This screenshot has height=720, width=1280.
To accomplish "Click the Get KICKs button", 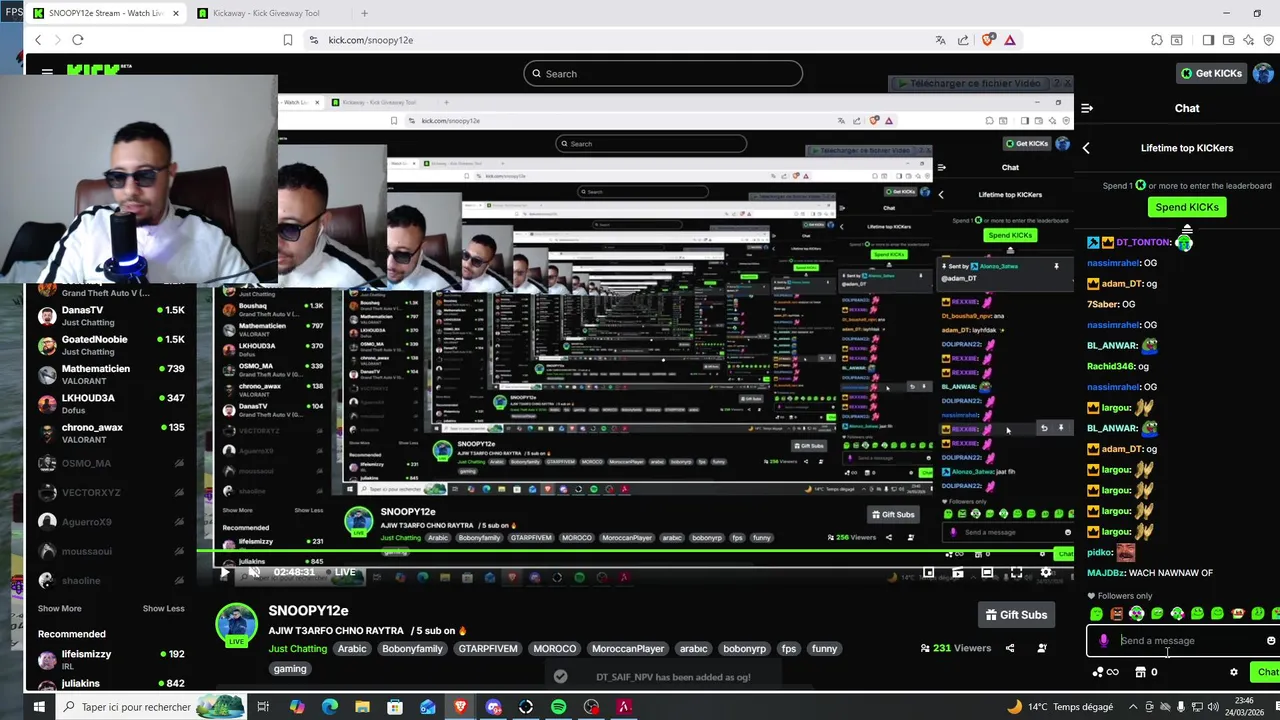I will pyautogui.click(x=1211, y=73).
